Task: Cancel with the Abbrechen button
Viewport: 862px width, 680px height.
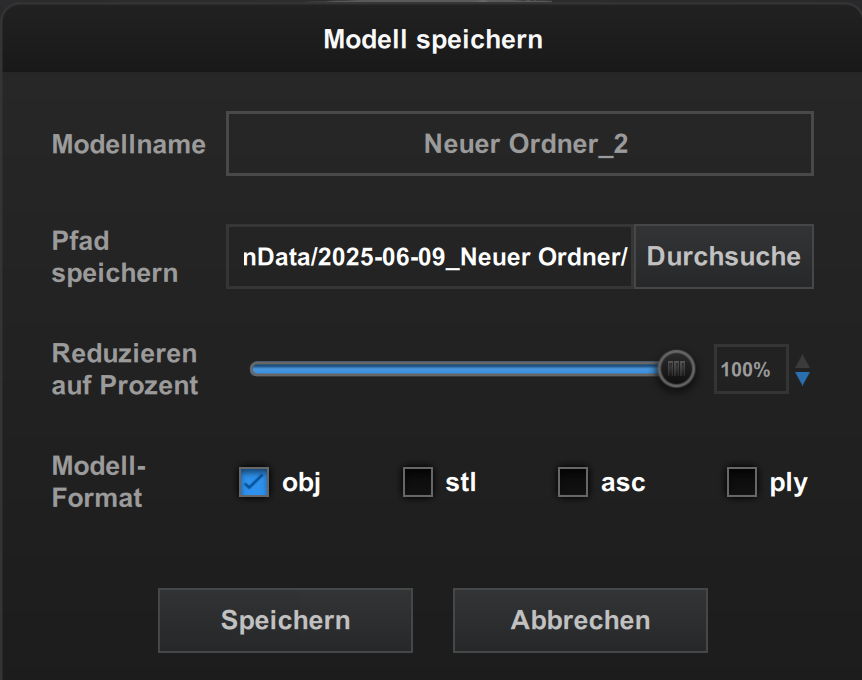Action: pyautogui.click(x=580, y=620)
